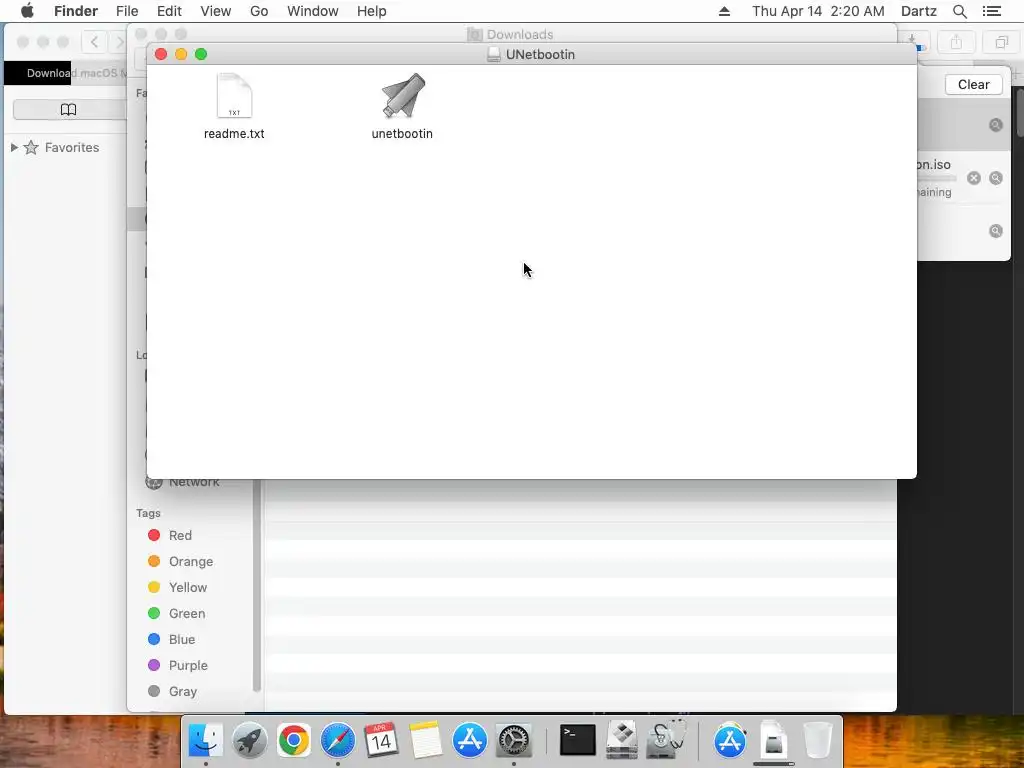Open Boot Camp Assistant from the Dock
The image size is (1024, 768).
click(x=622, y=740)
